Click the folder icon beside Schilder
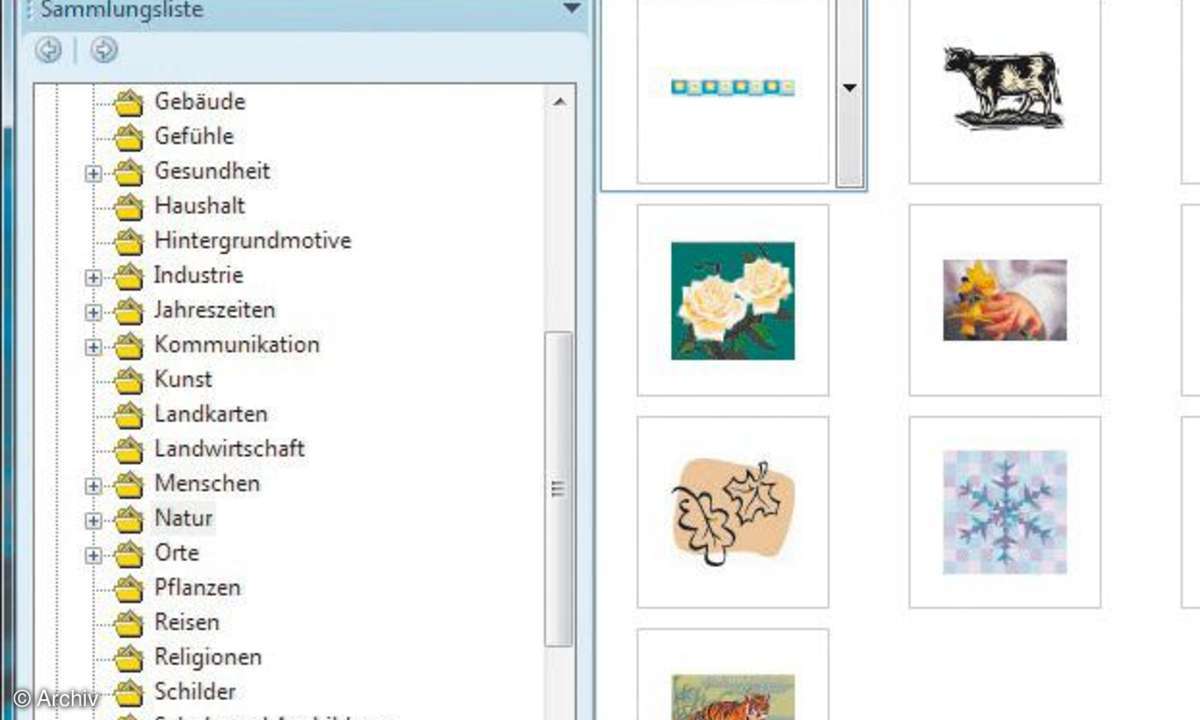Screen dimensions: 1200x720 (129, 693)
